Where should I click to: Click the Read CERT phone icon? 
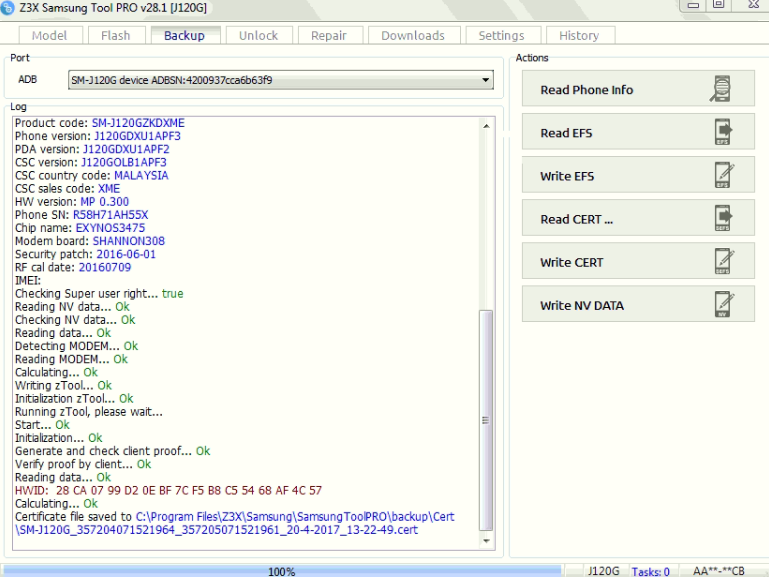723,218
